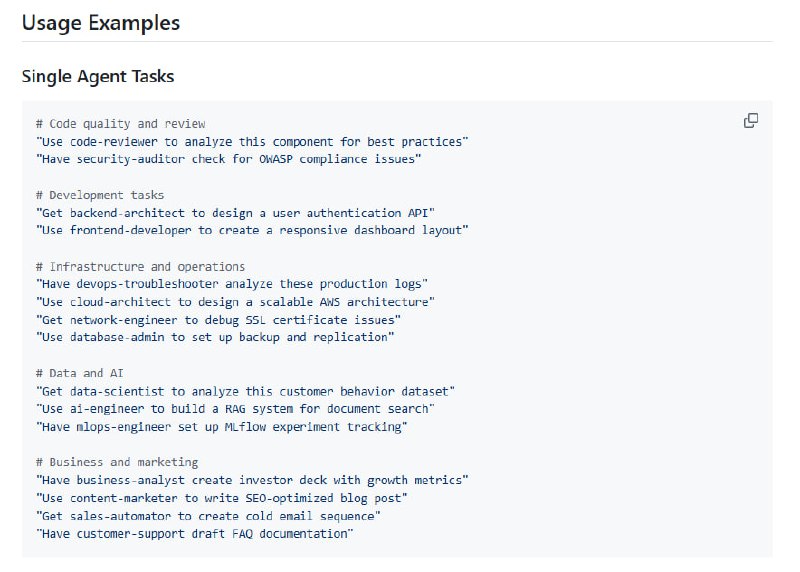Click the Single Agent Tasks heading

tap(98, 76)
